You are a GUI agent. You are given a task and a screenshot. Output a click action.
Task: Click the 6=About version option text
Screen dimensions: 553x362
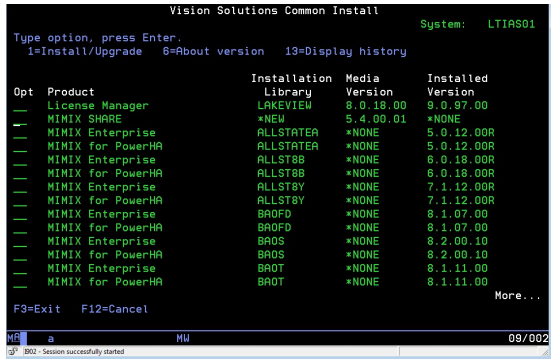point(213,52)
